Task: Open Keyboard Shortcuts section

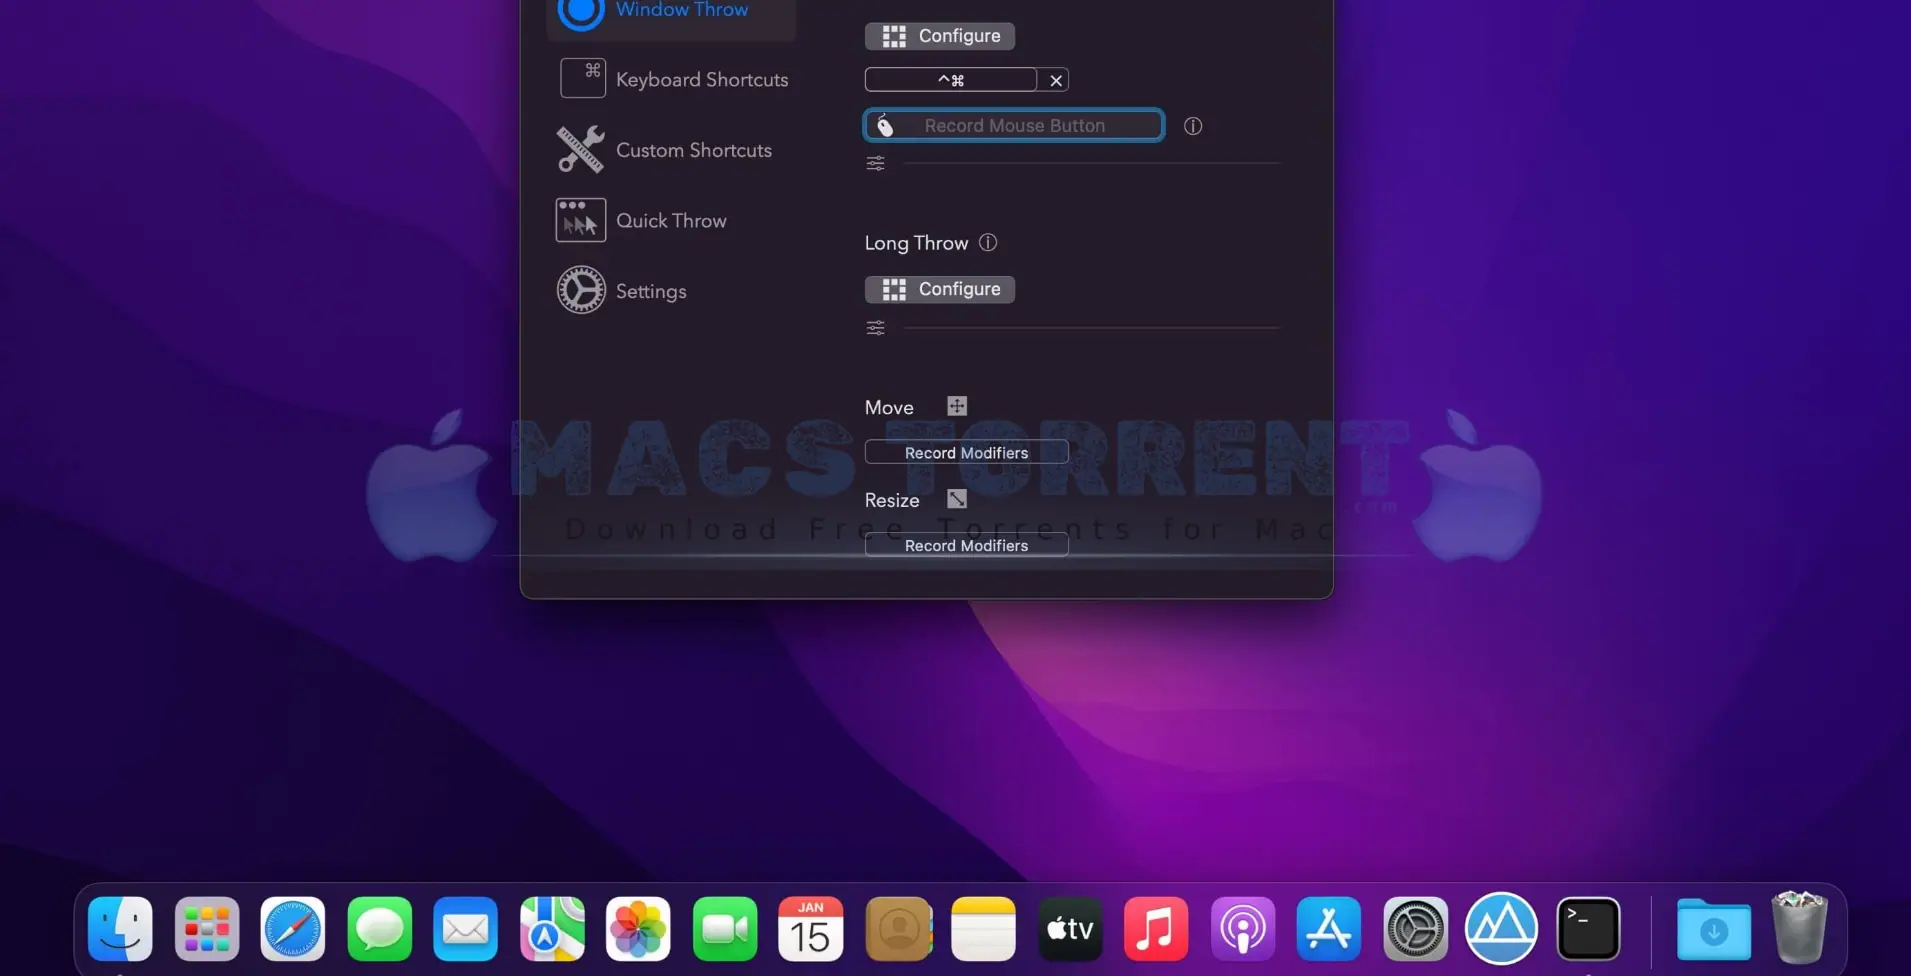Action: (x=673, y=79)
